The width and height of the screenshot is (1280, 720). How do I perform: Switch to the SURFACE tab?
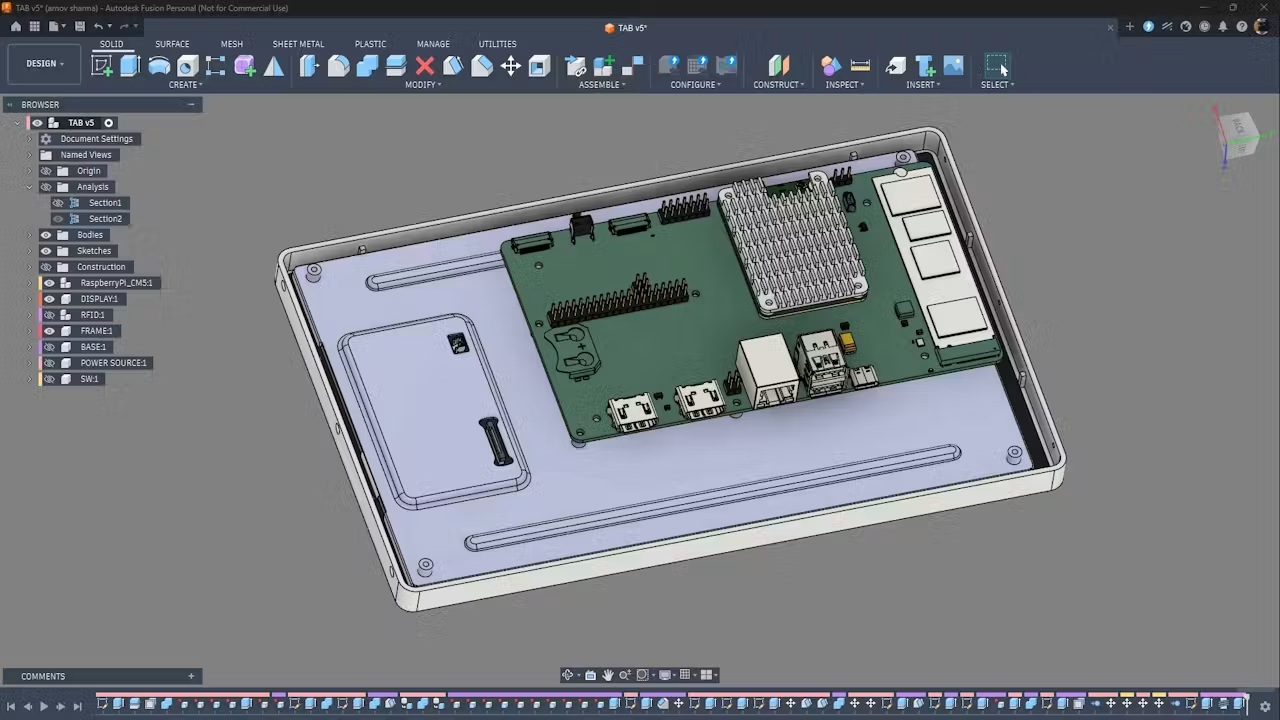point(172,44)
